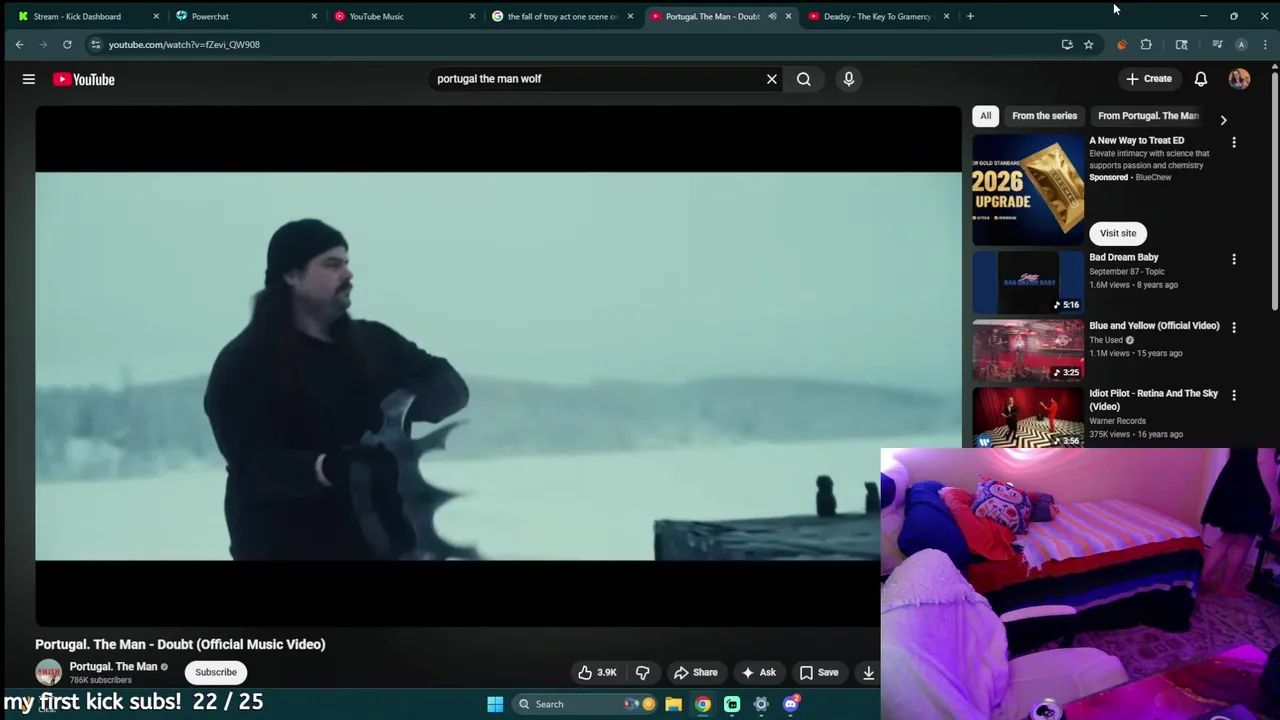Open options for the BlueChew ad

1234,143
